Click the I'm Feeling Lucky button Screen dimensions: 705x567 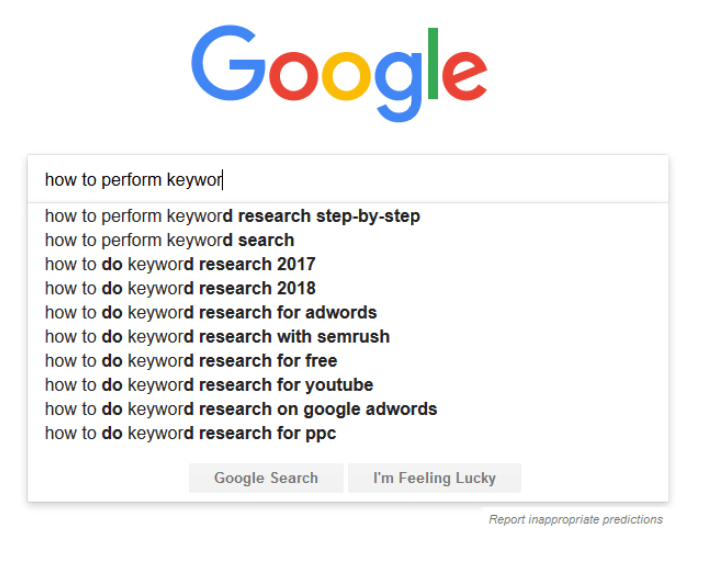[434, 478]
